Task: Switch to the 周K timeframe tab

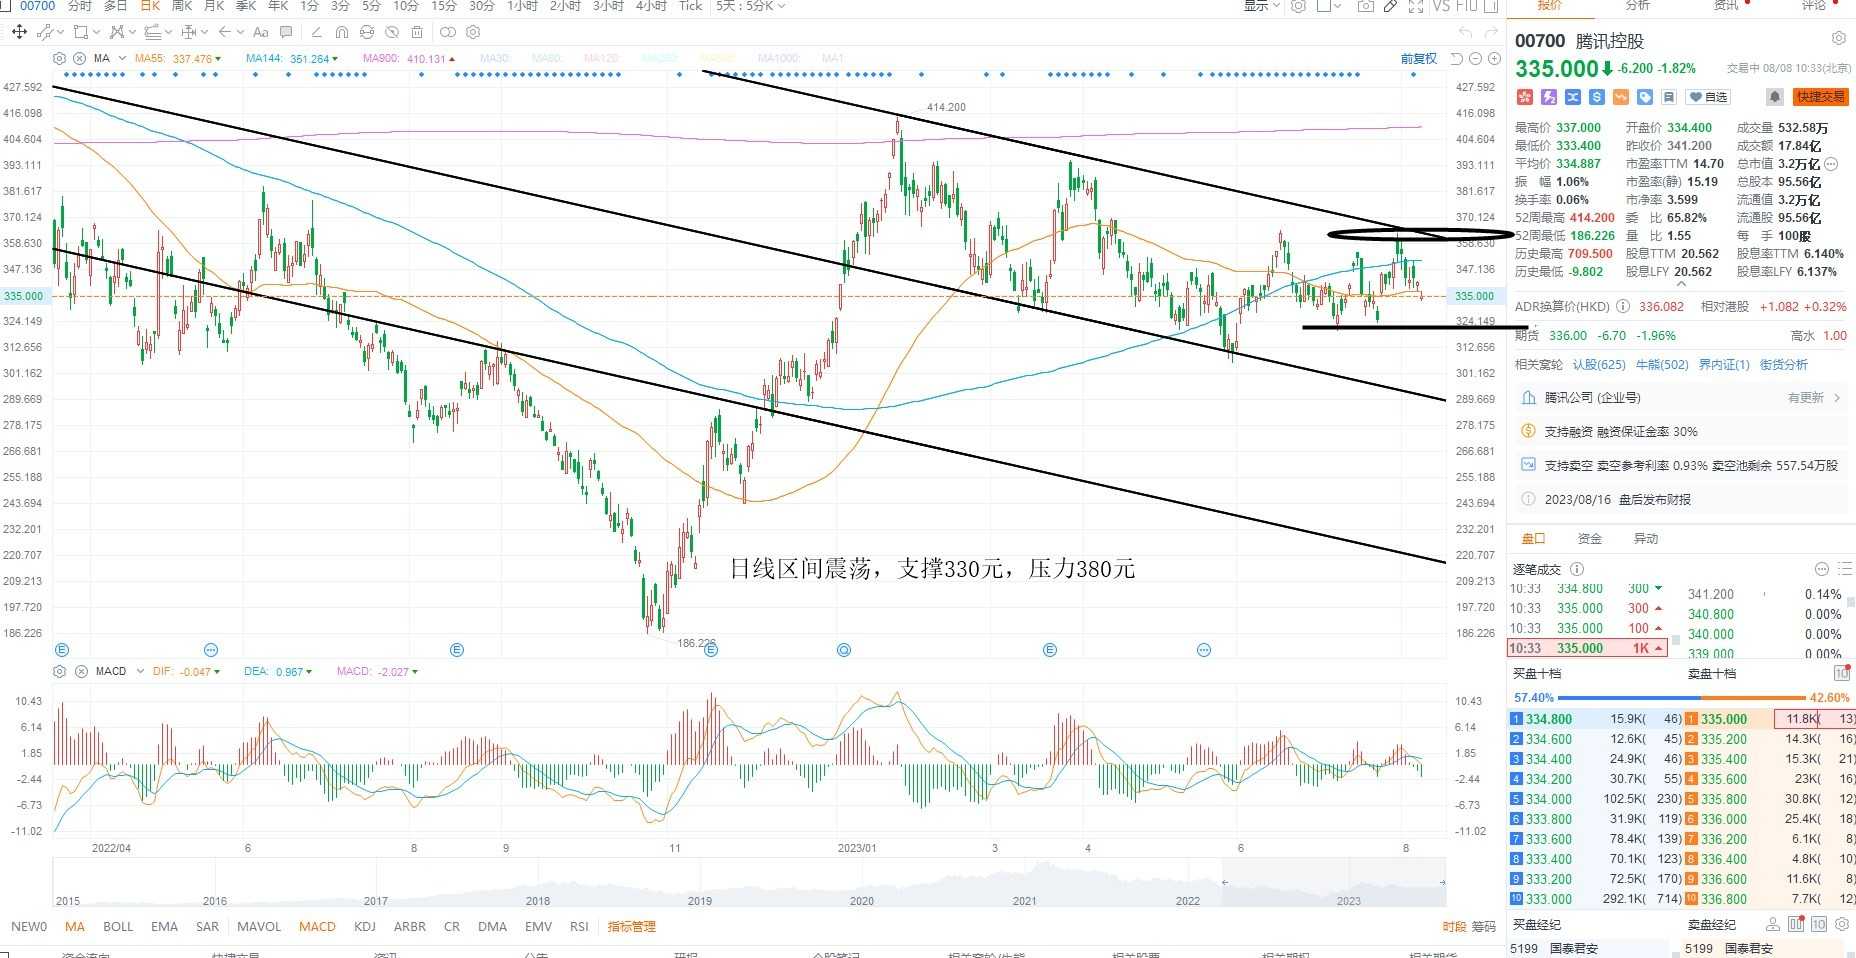Action: pos(182,6)
